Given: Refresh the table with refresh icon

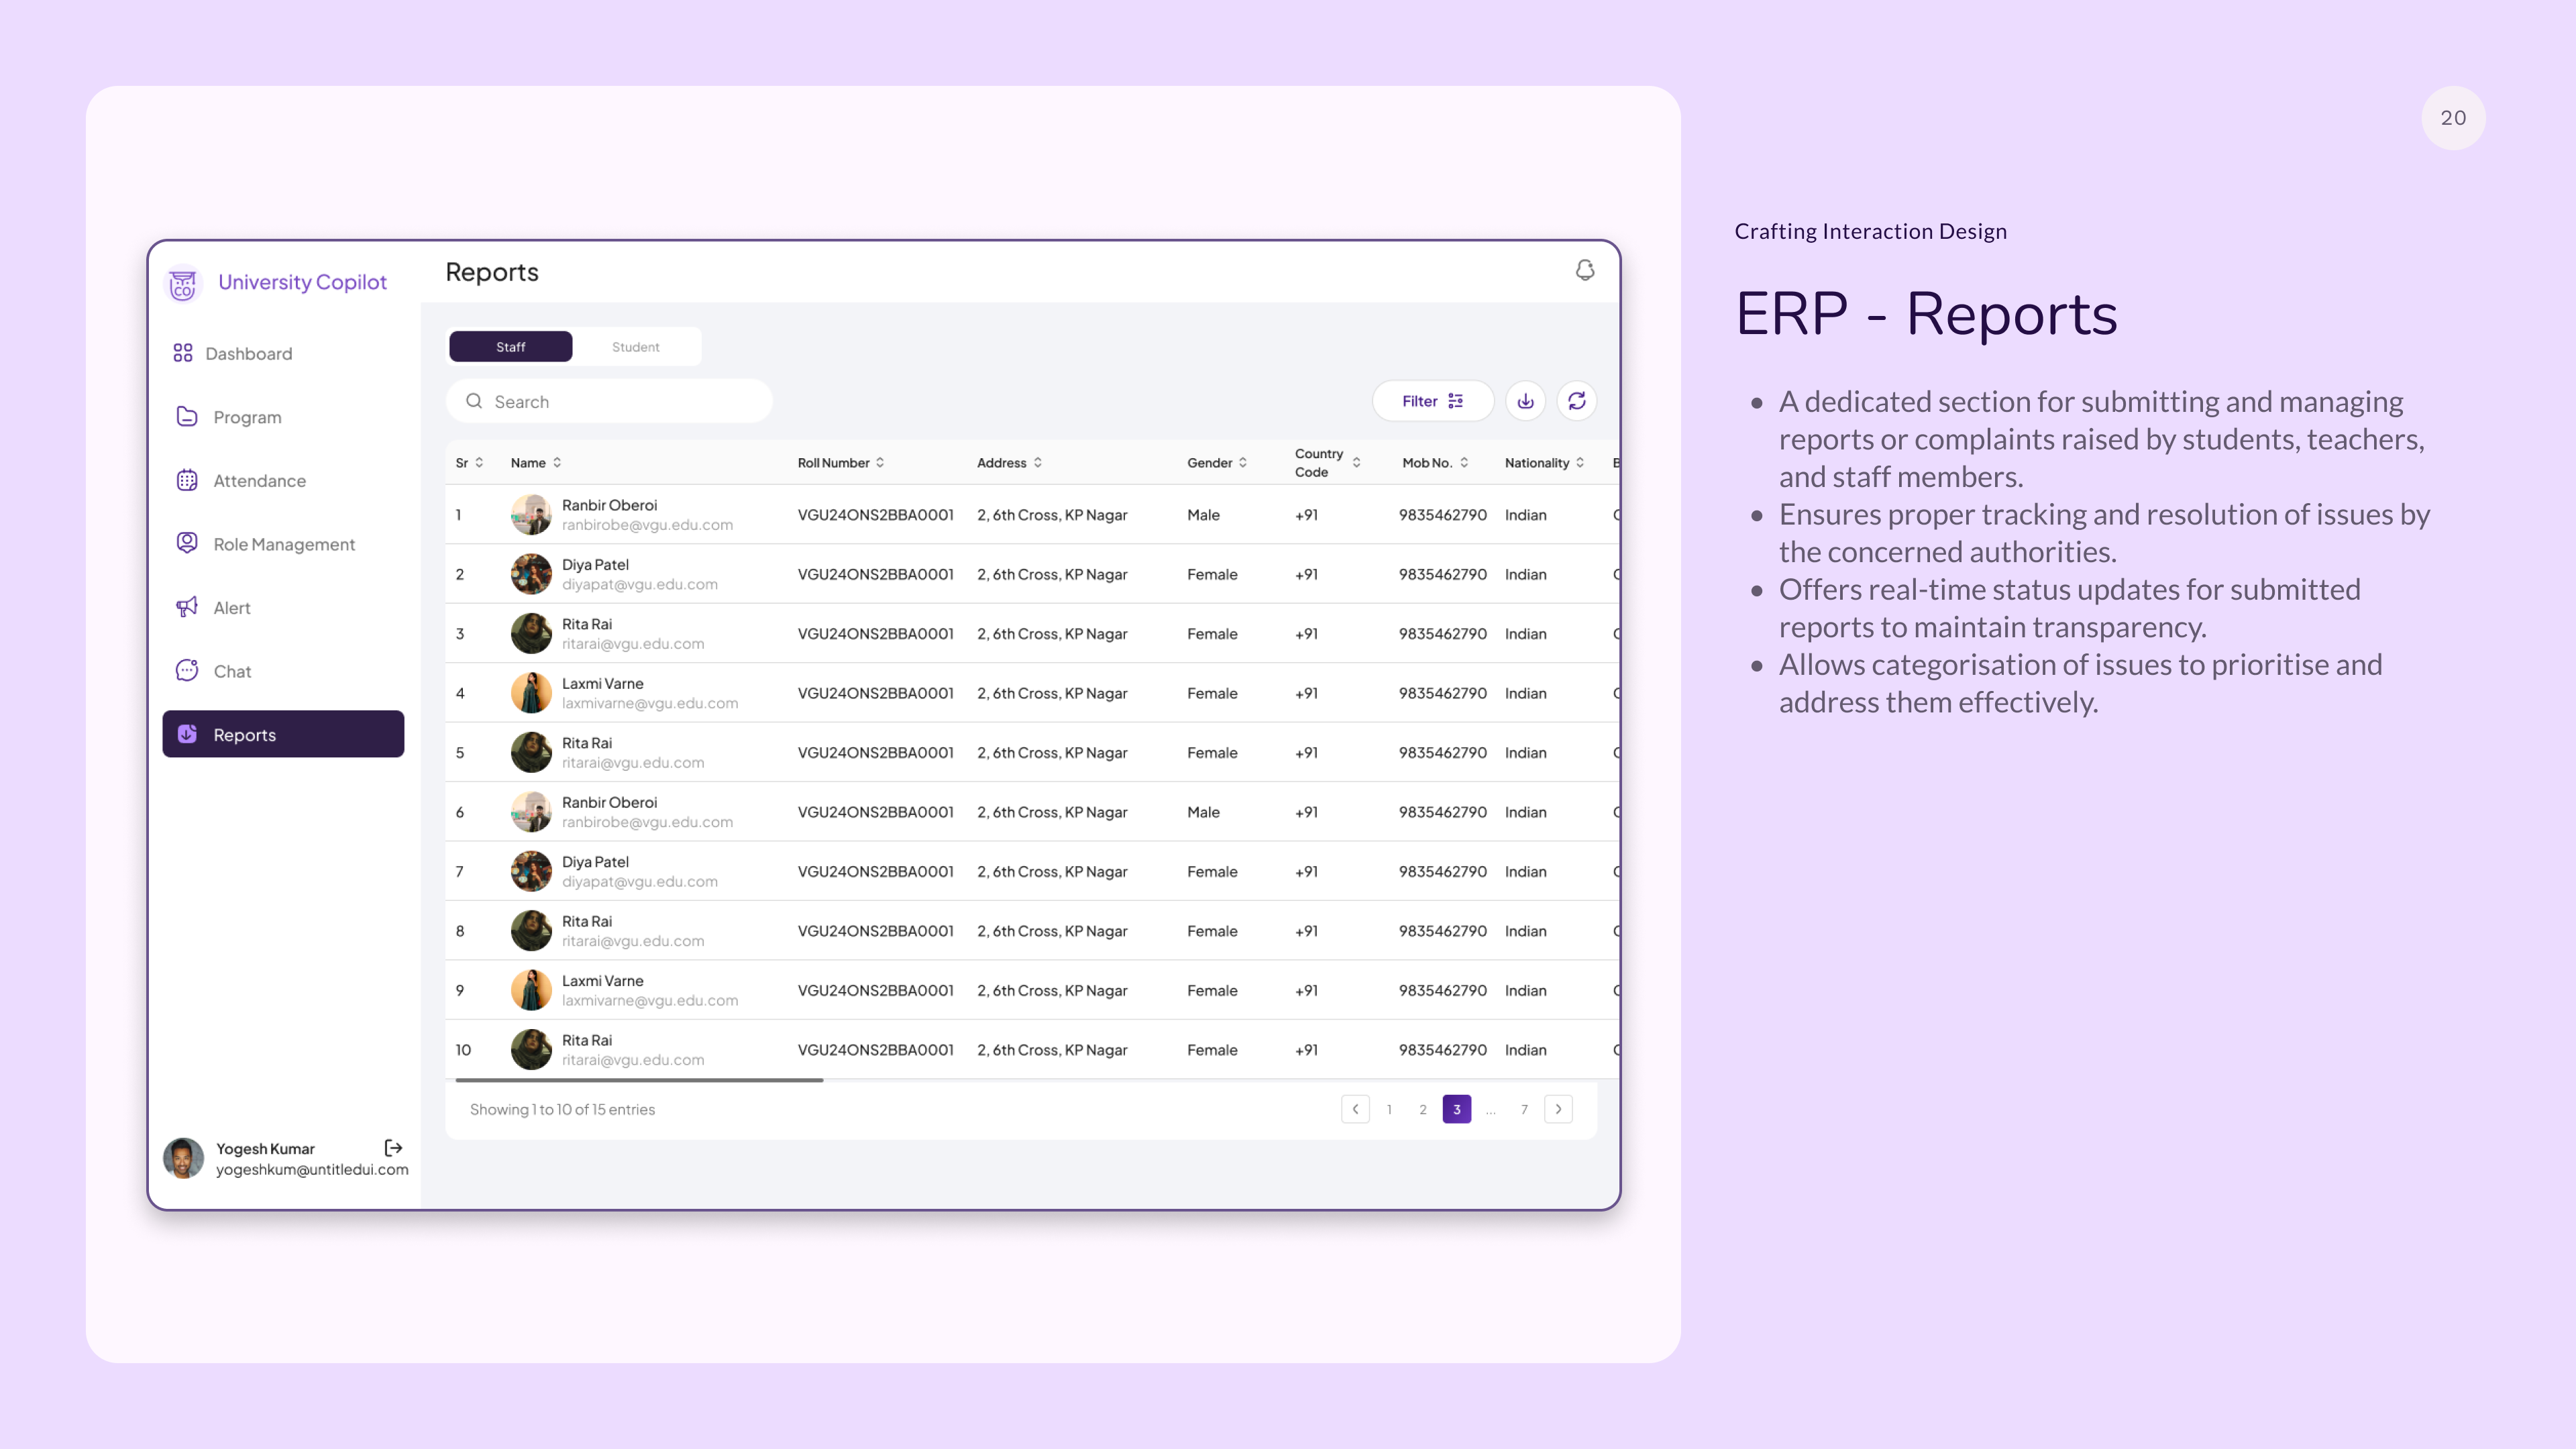Looking at the screenshot, I should [1577, 401].
